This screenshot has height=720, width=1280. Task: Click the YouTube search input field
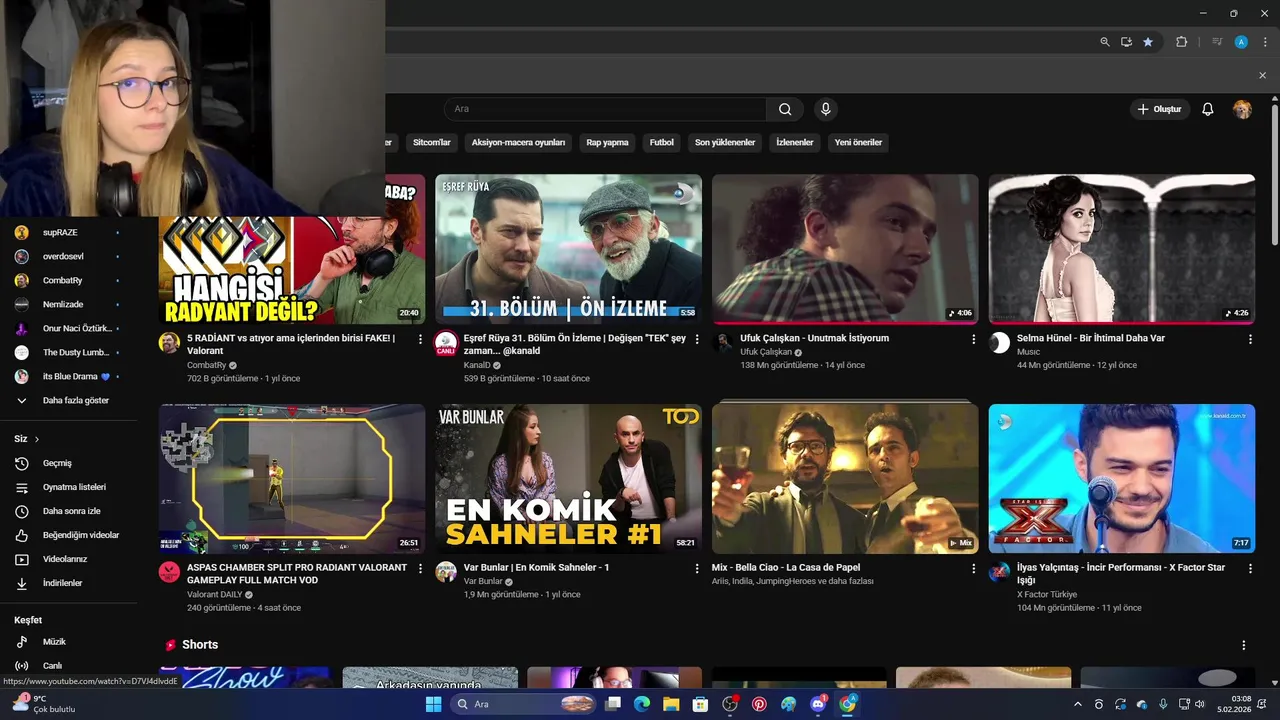pyautogui.click(x=605, y=109)
